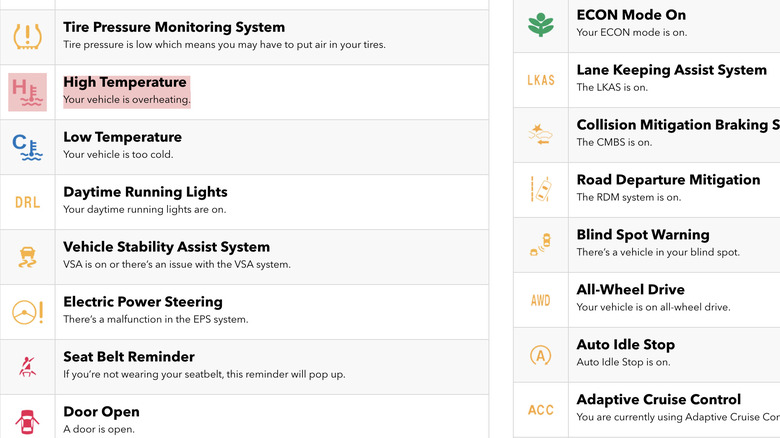Click the ACC adaptive cruise icon

[540, 410]
